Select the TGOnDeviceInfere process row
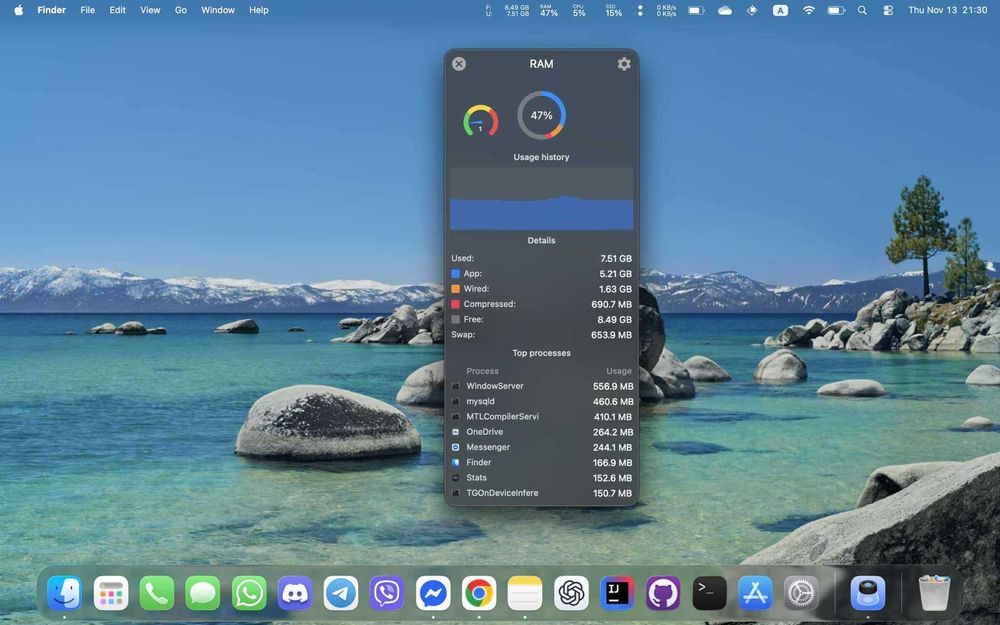The image size is (1000, 625). pos(541,493)
